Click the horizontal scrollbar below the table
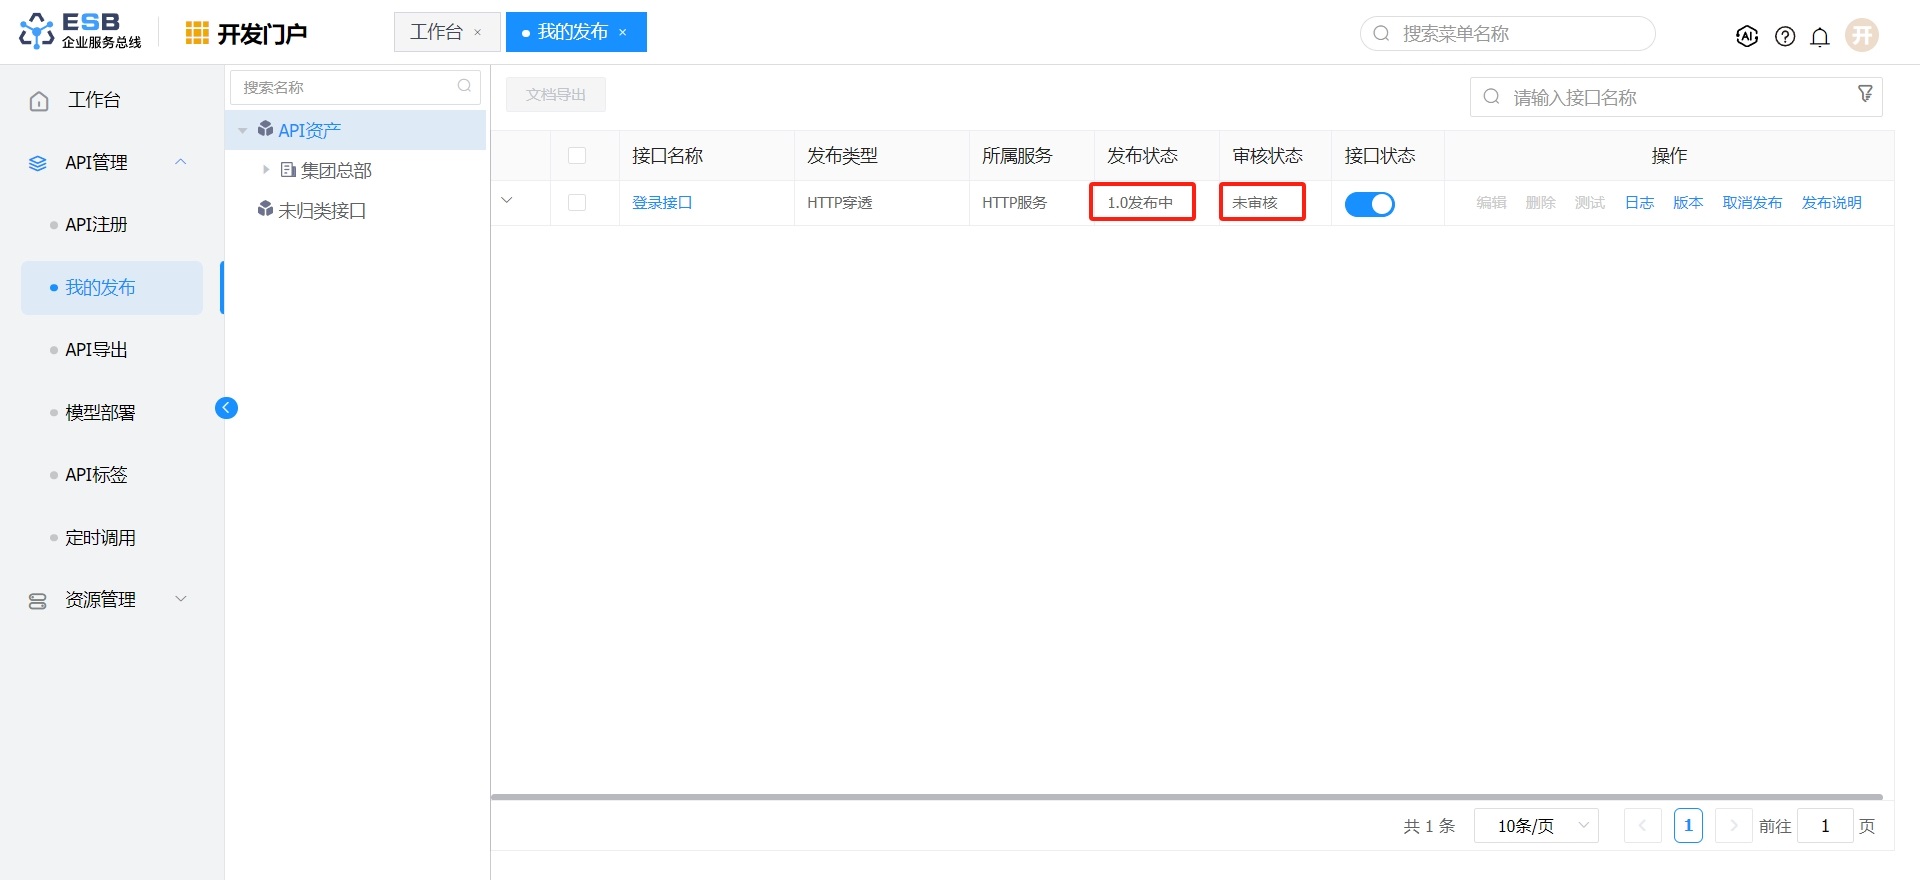The width and height of the screenshot is (1920, 880). pos(1187,797)
